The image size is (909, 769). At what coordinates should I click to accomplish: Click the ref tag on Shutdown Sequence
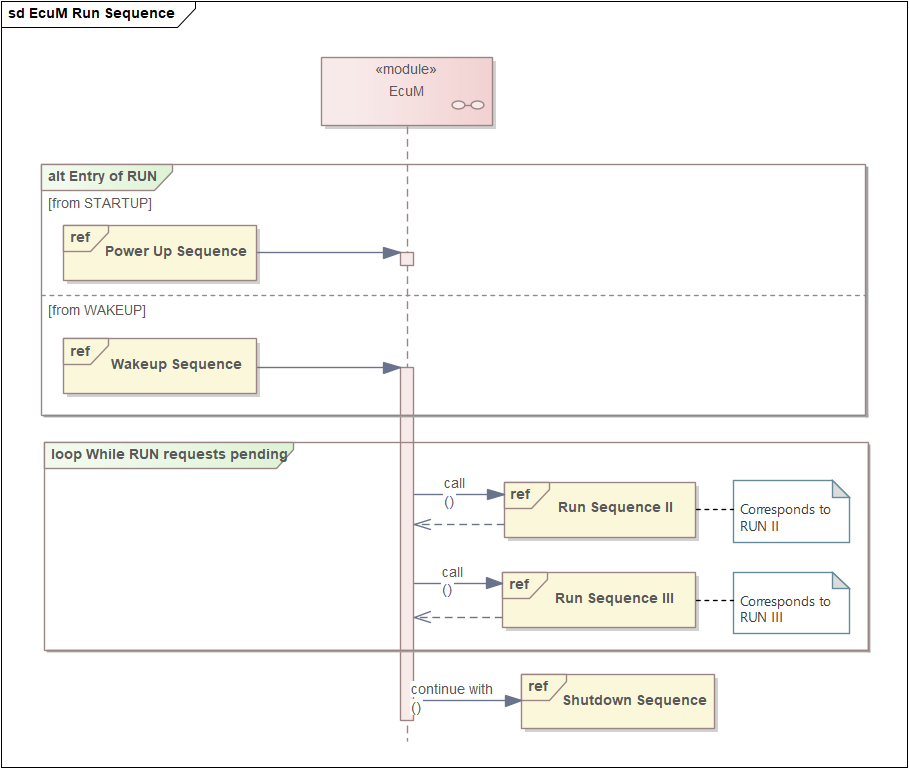[x=538, y=687]
